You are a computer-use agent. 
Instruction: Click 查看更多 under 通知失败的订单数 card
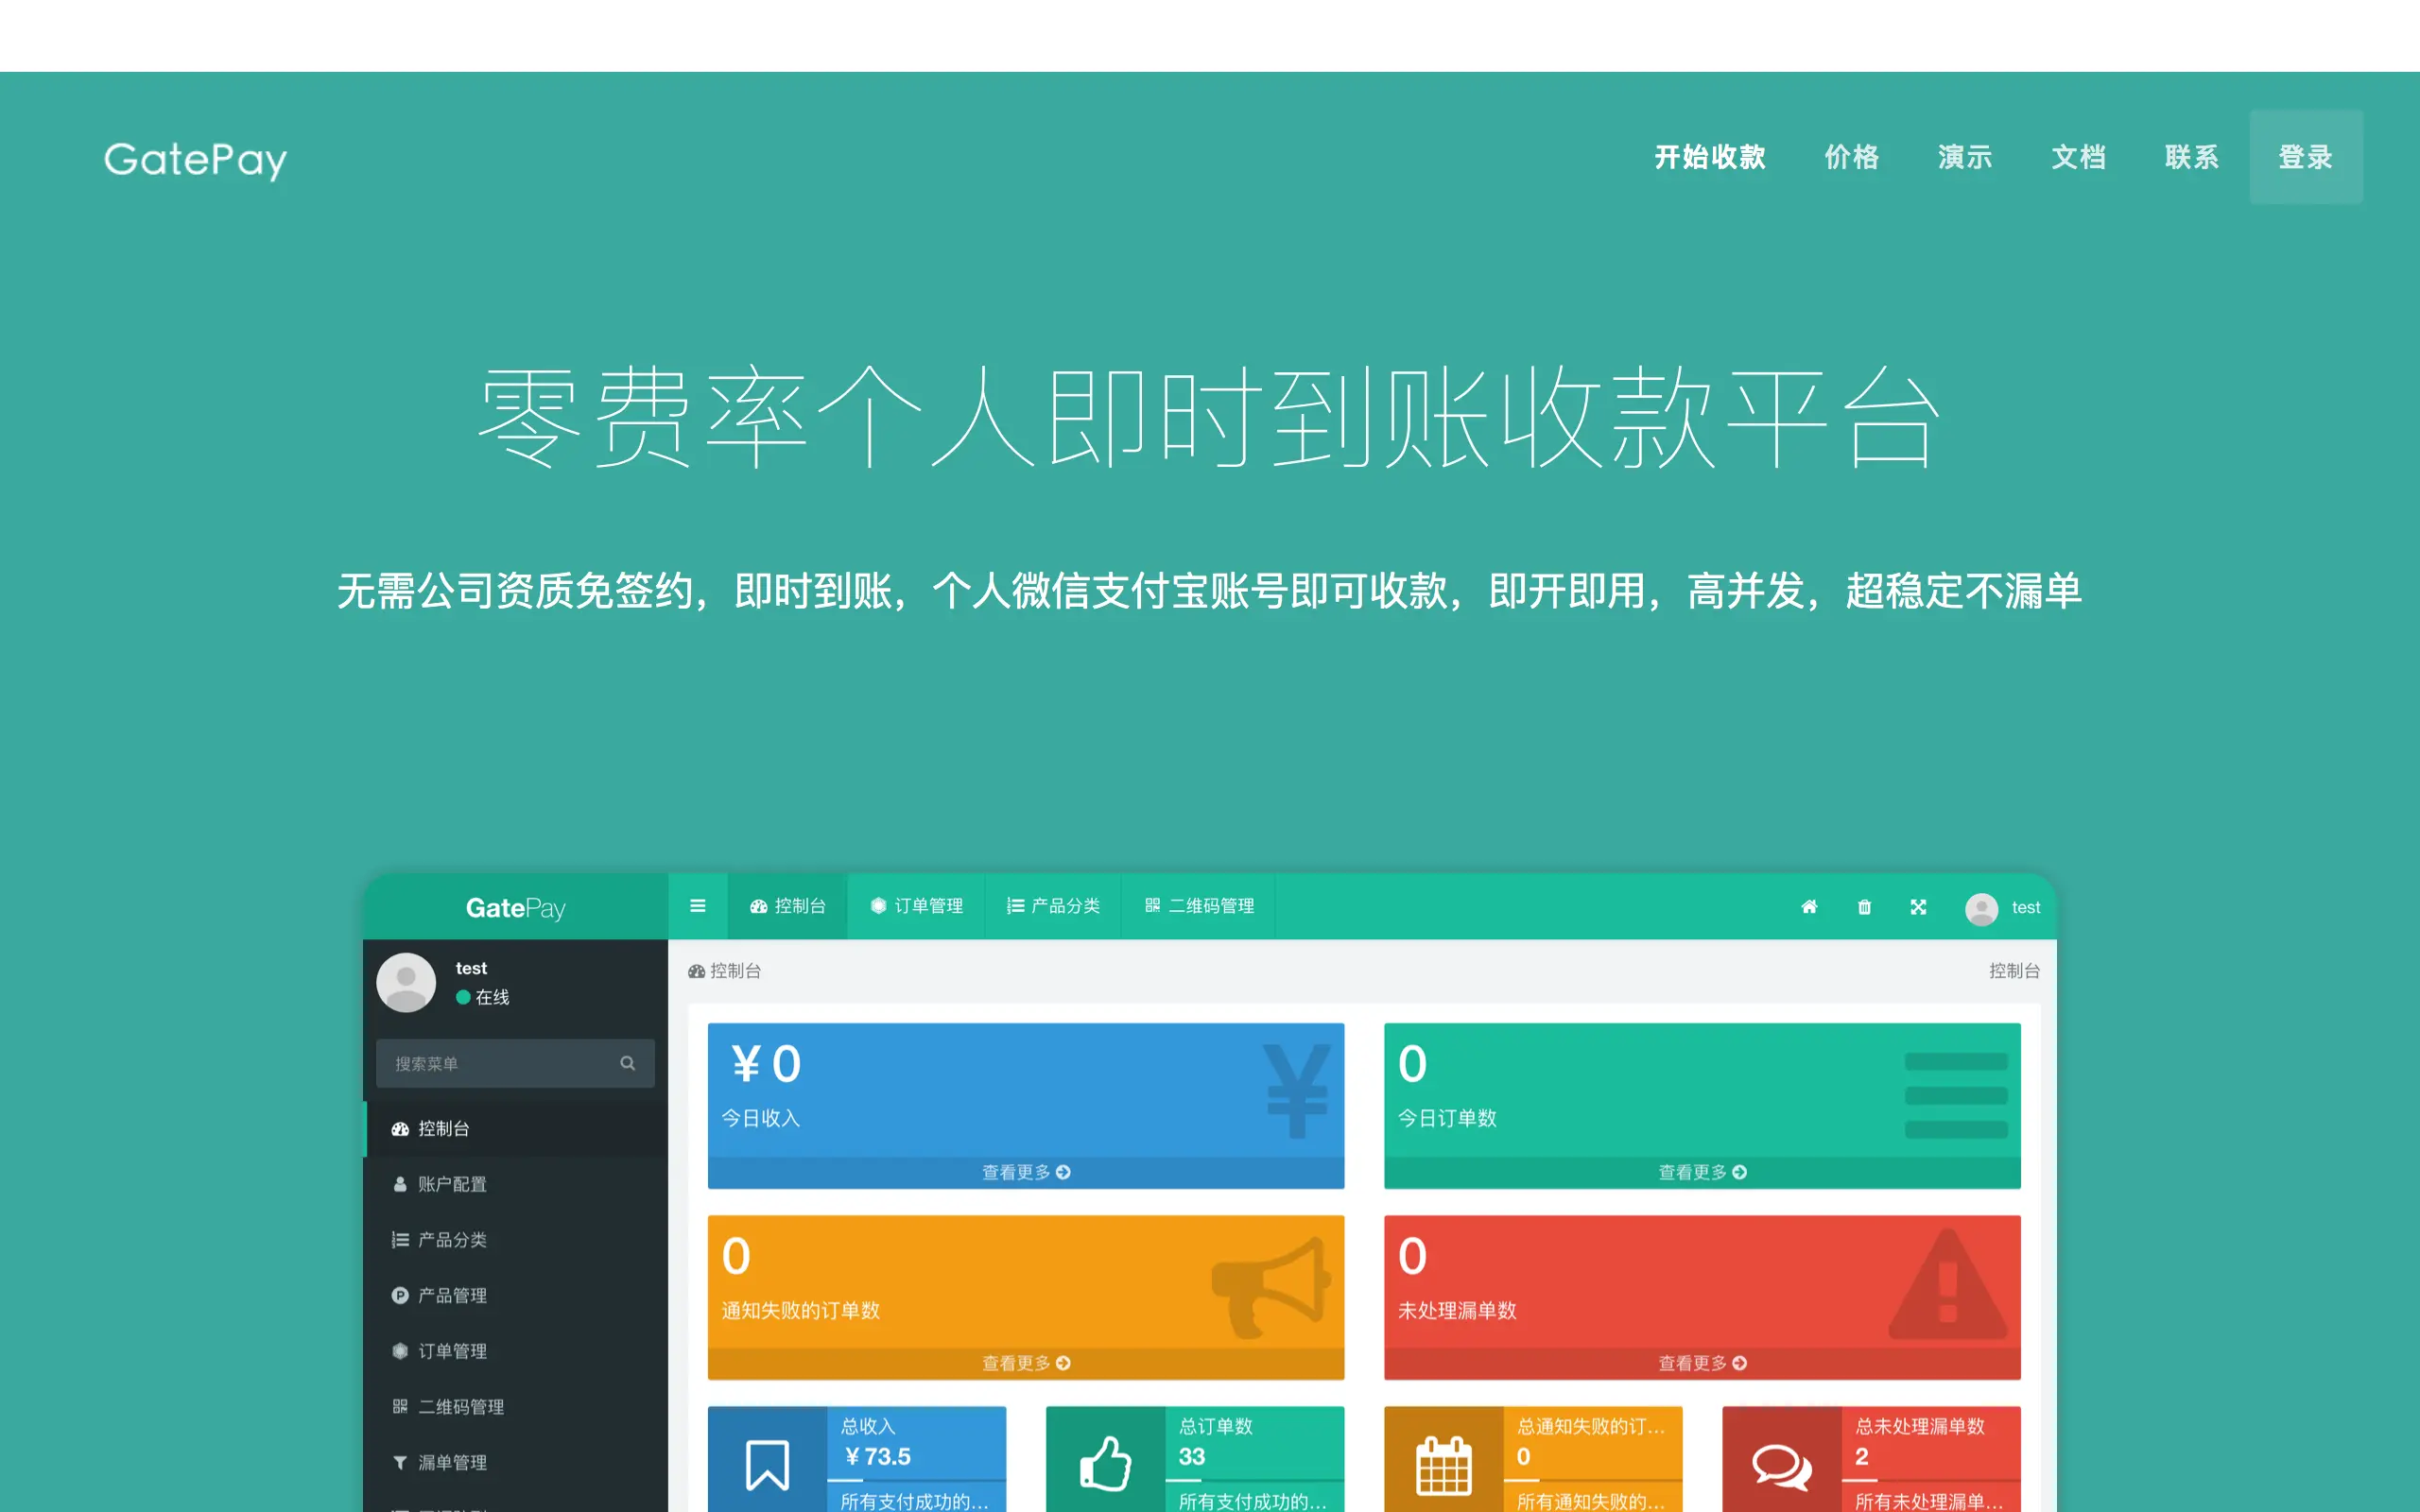coord(1026,1363)
